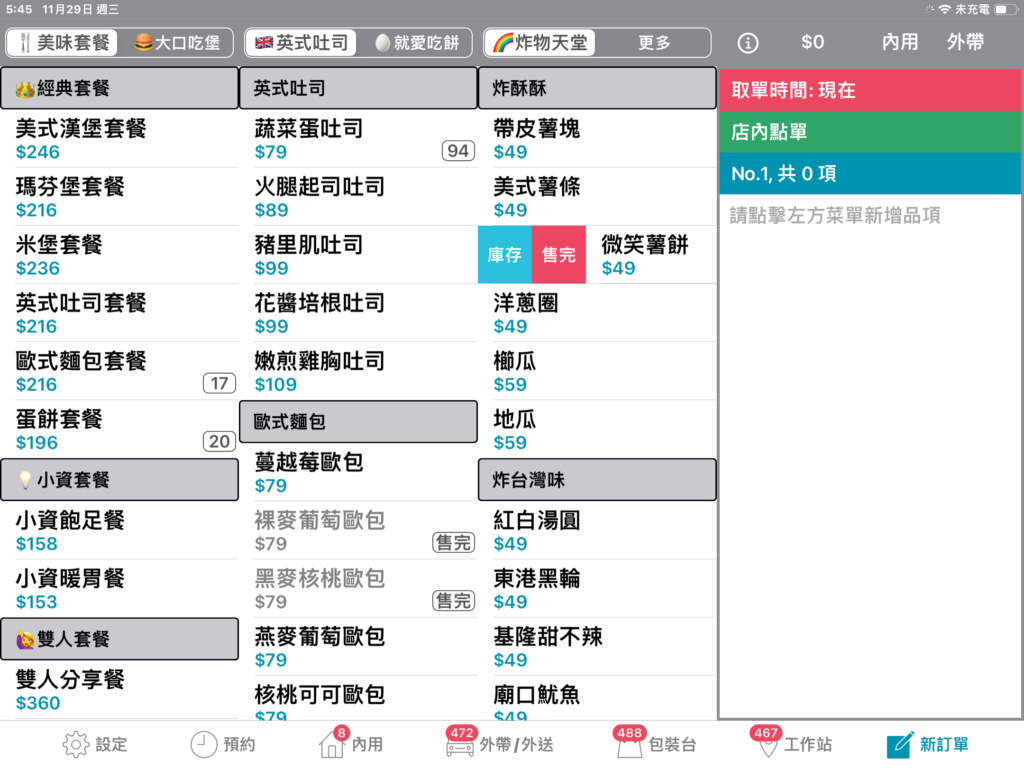Viewport: 1024px width, 768px height.
Task: Select 外帶 order type at top
Action: point(965,42)
